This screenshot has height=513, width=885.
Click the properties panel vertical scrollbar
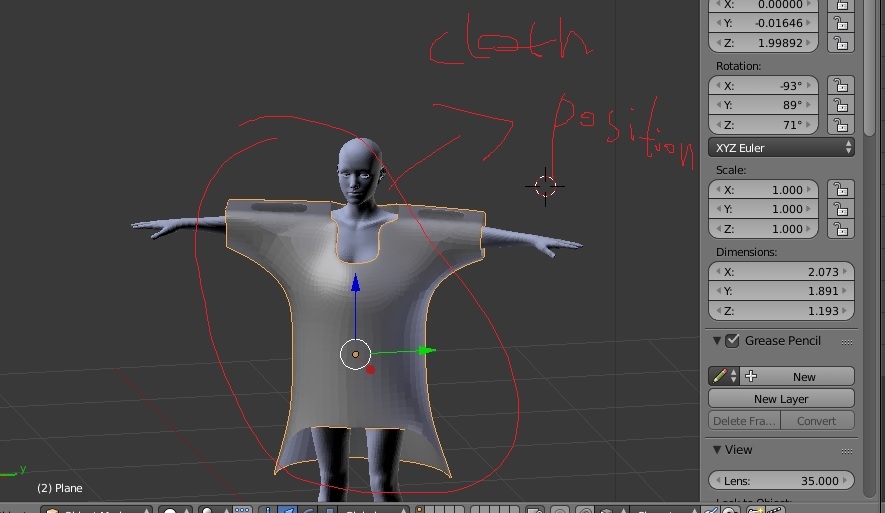[870, 68]
